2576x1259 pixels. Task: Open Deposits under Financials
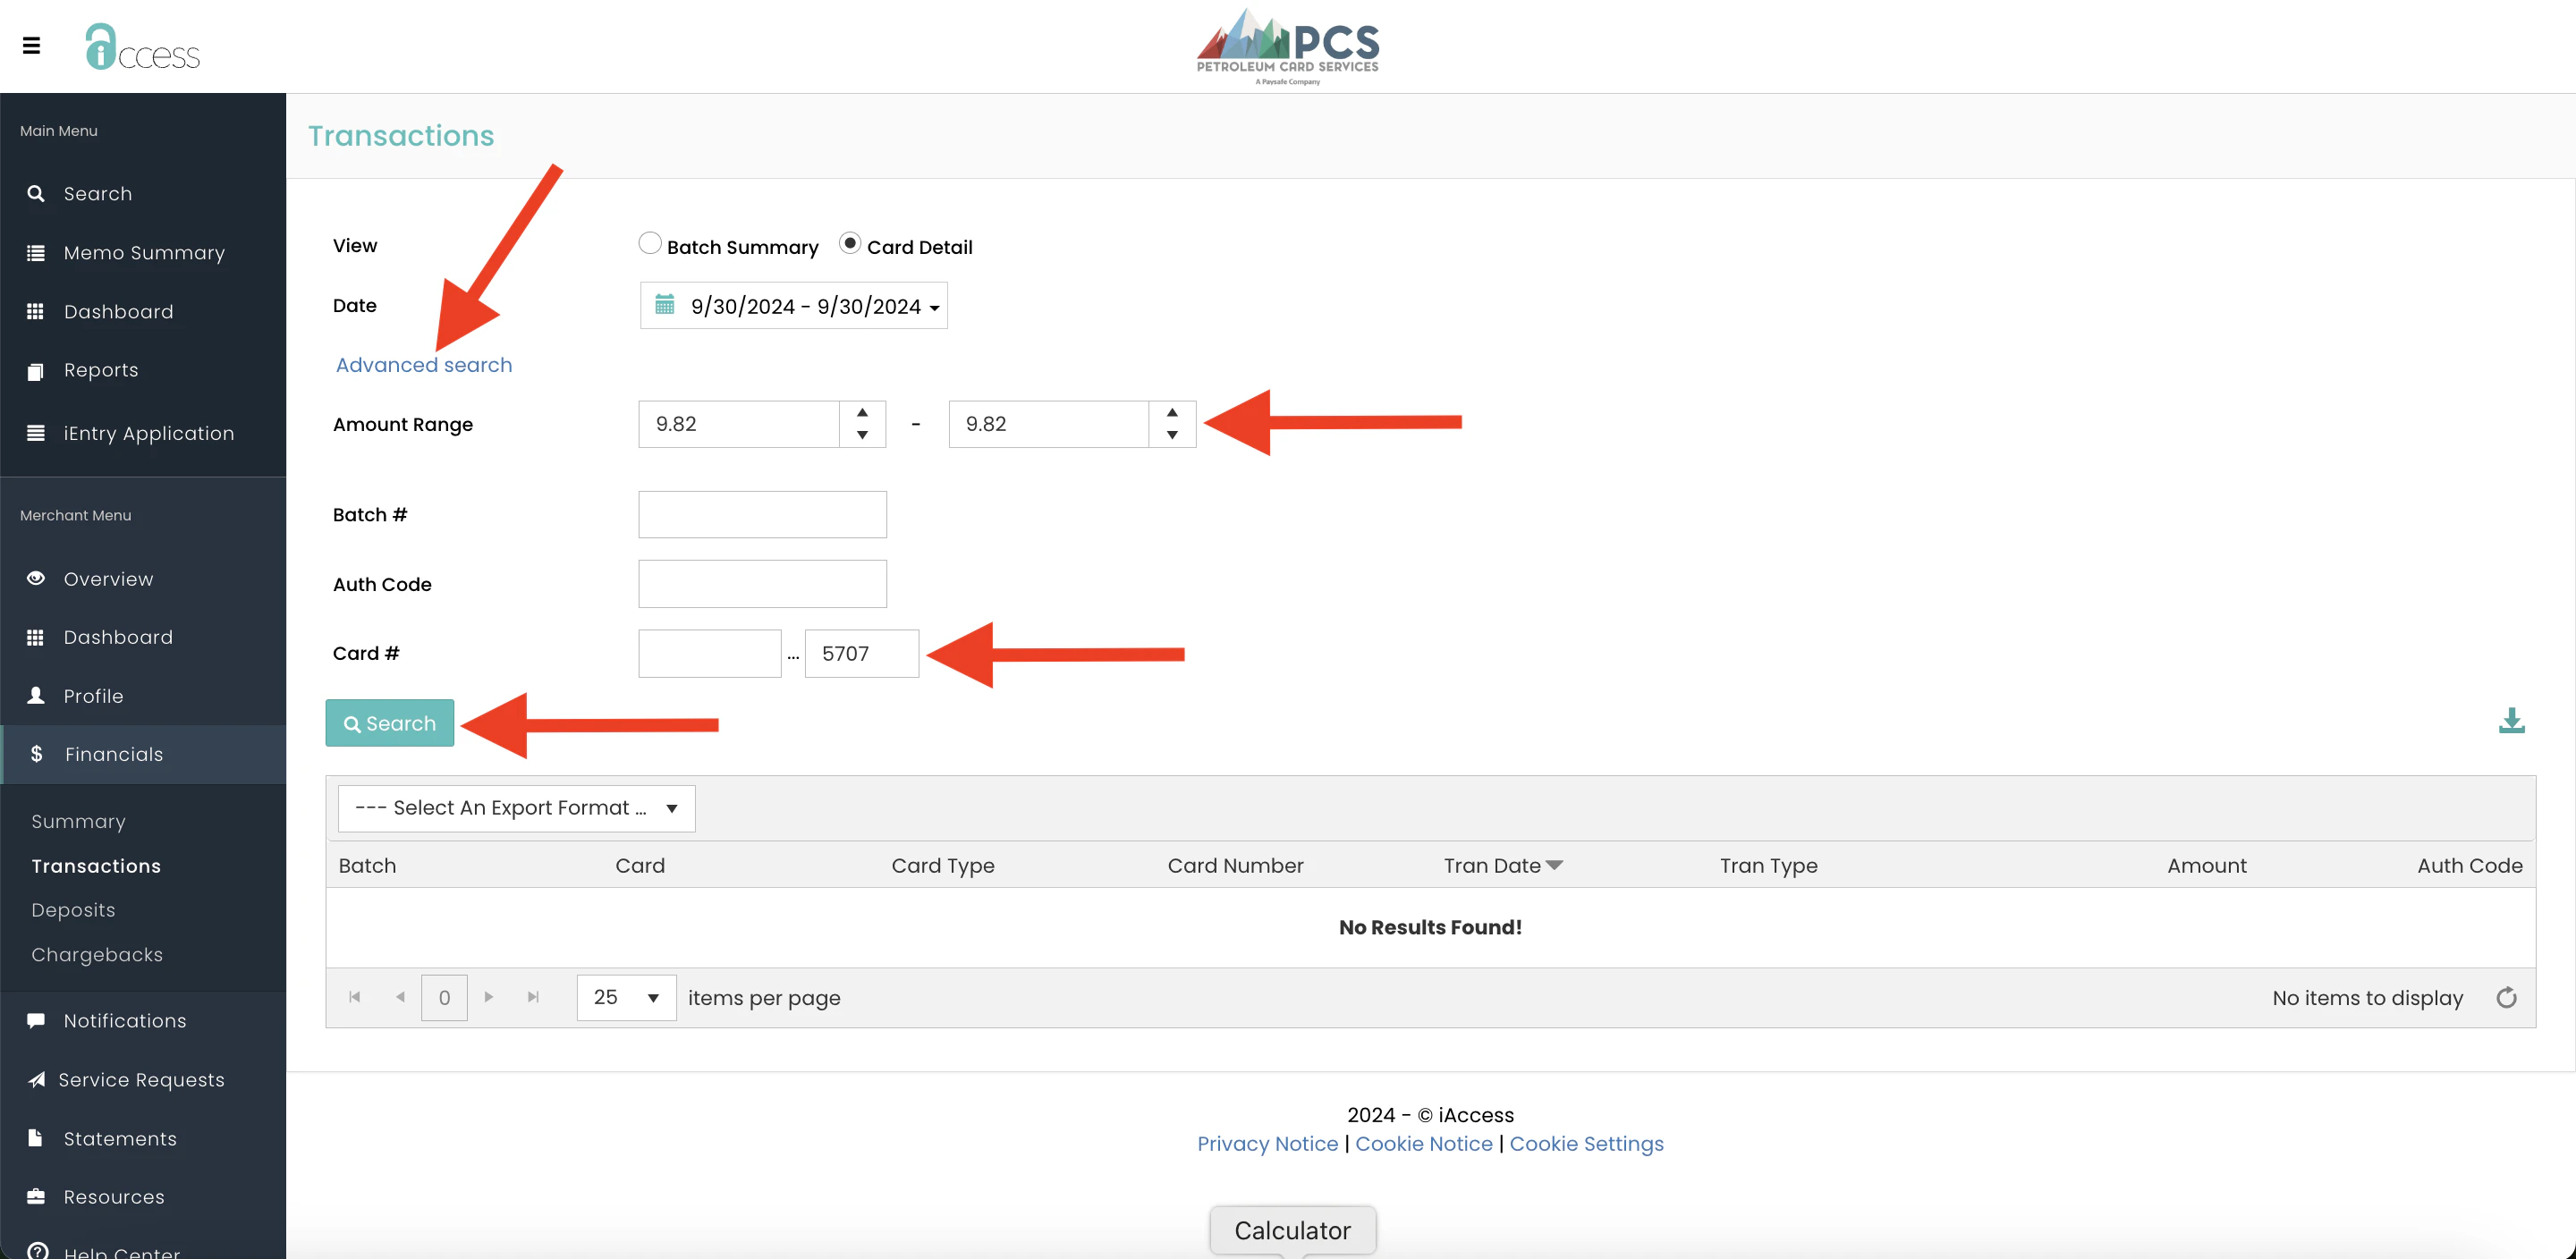pyautogui.click(x=73, y=910)
